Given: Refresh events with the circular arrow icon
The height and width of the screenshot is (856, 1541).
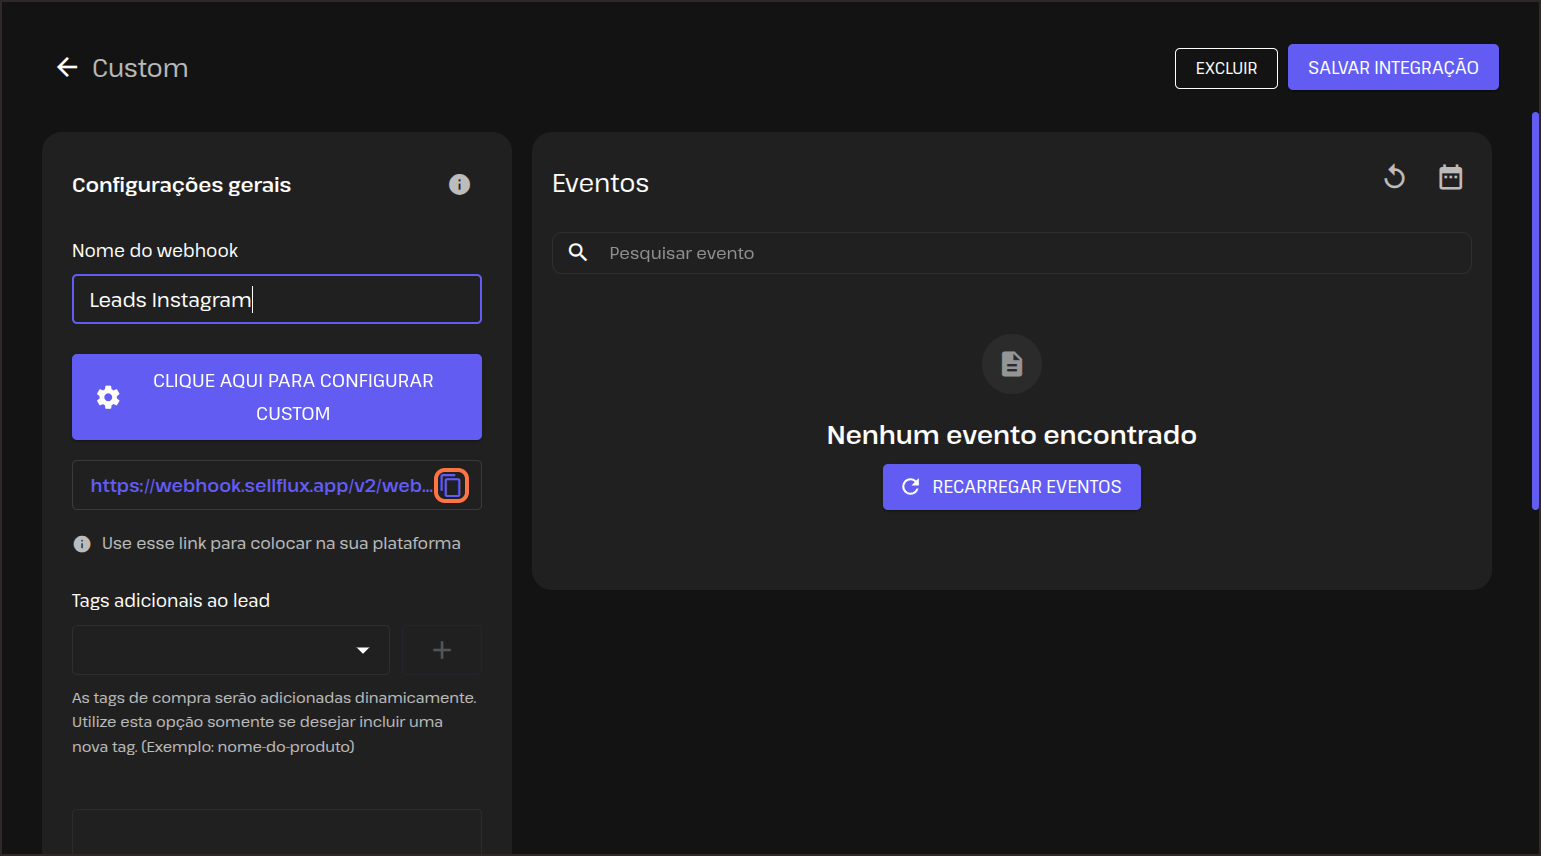Looking at the screenshot, I should [x=1394, y=178].
